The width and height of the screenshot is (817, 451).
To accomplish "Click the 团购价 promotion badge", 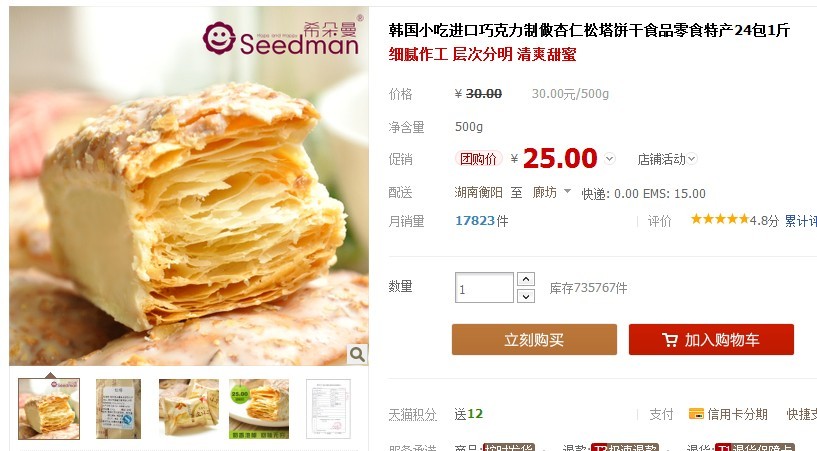I will (x=478, y=159).
